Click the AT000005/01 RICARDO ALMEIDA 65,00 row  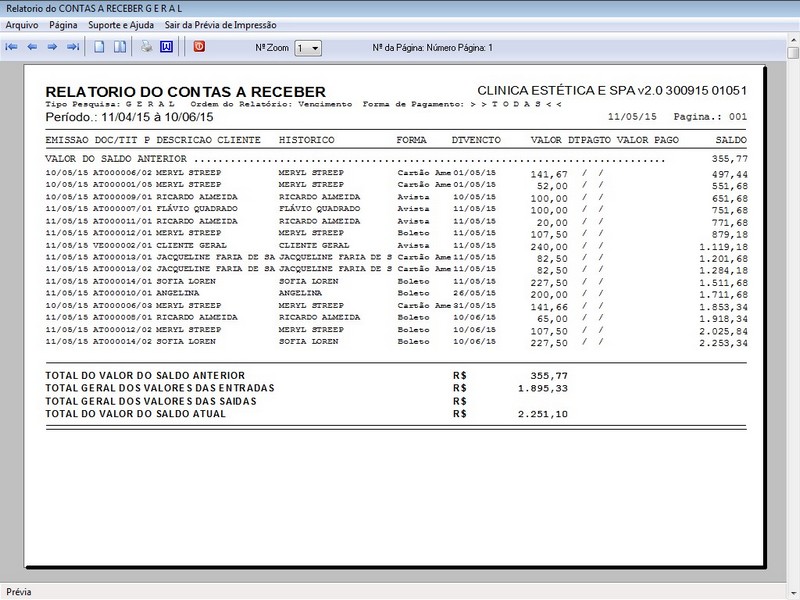click(x=396, y=318)
